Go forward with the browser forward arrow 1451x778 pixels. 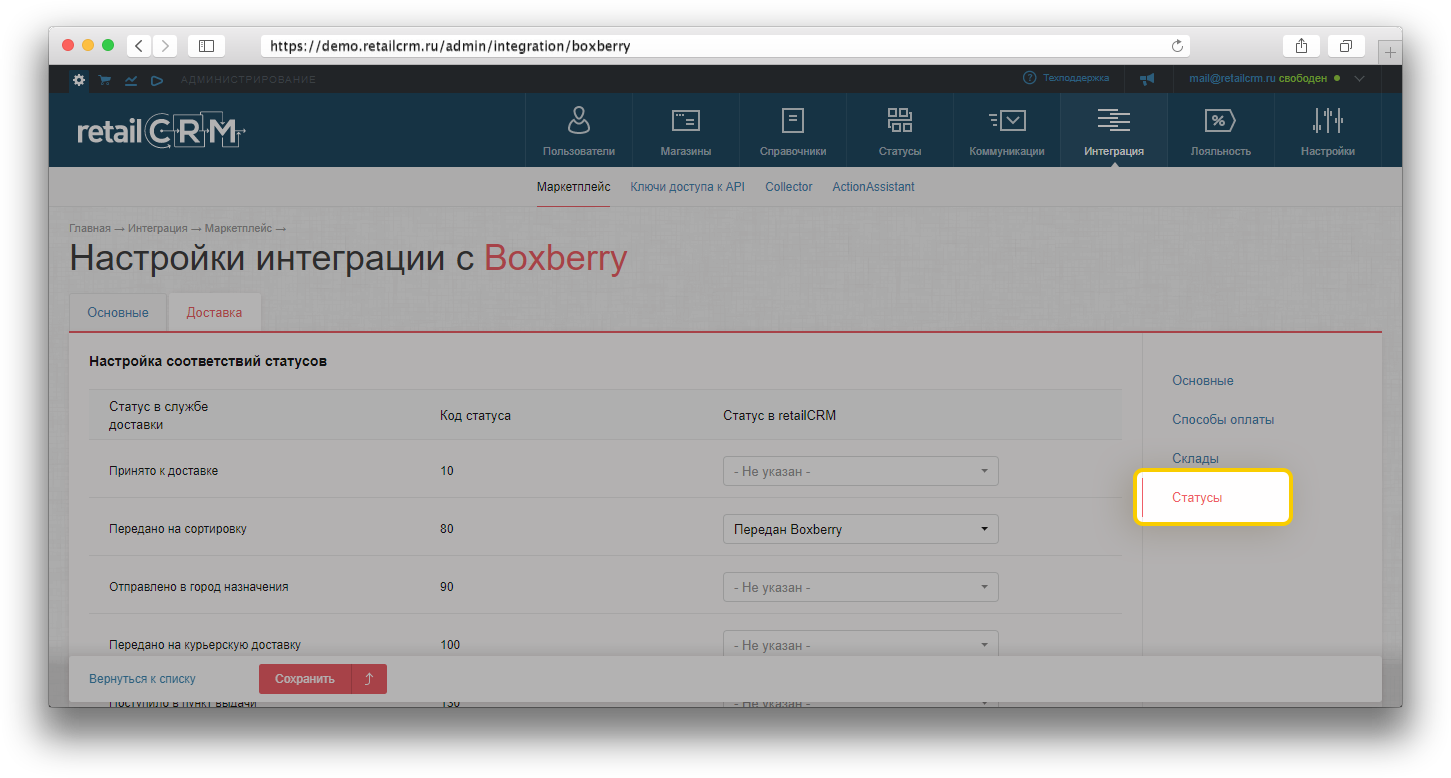point(164,46)
